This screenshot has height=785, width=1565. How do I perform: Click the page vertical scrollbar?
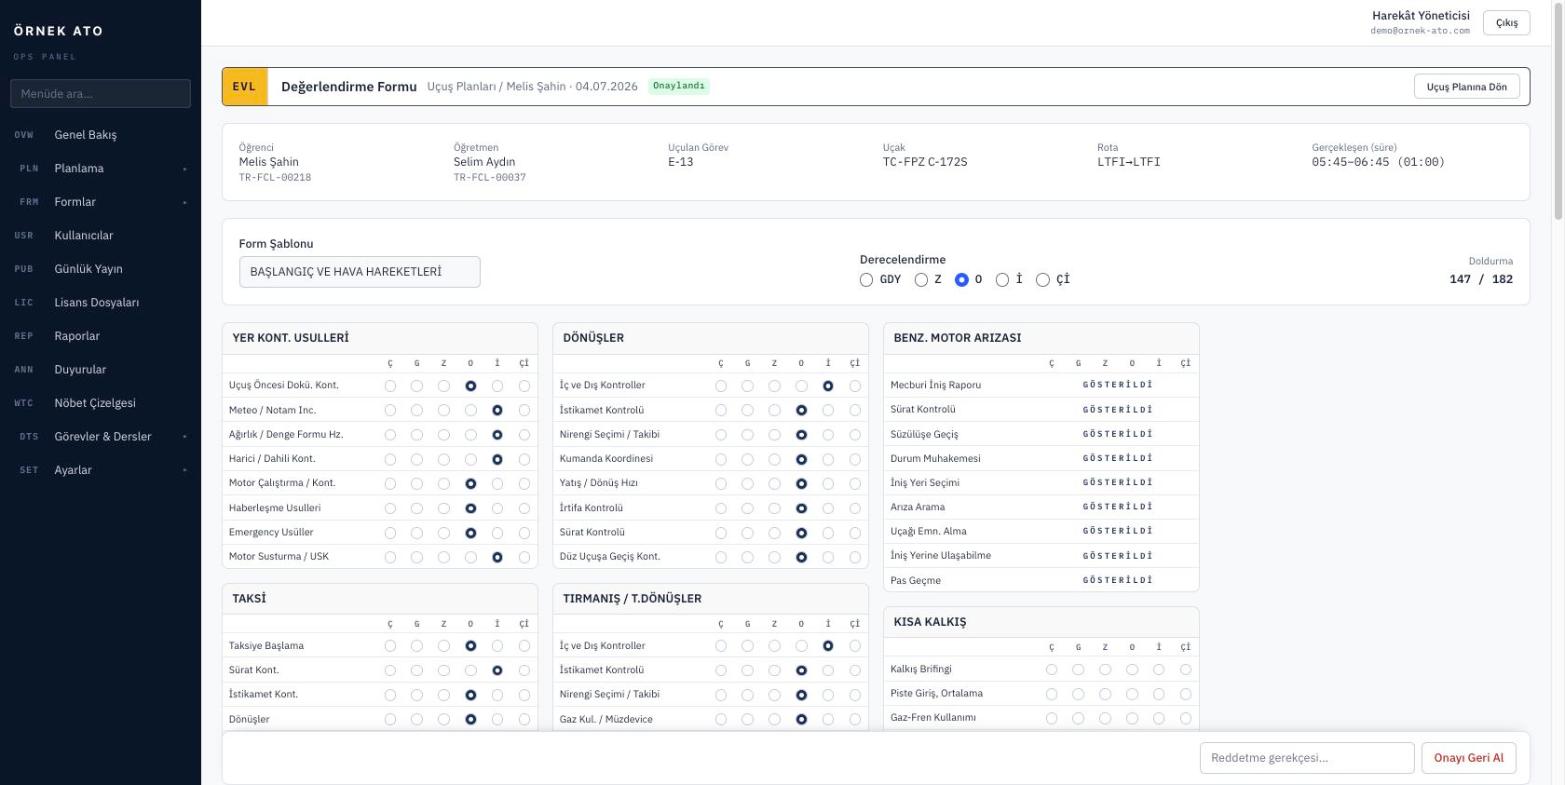pos(1559,110)
